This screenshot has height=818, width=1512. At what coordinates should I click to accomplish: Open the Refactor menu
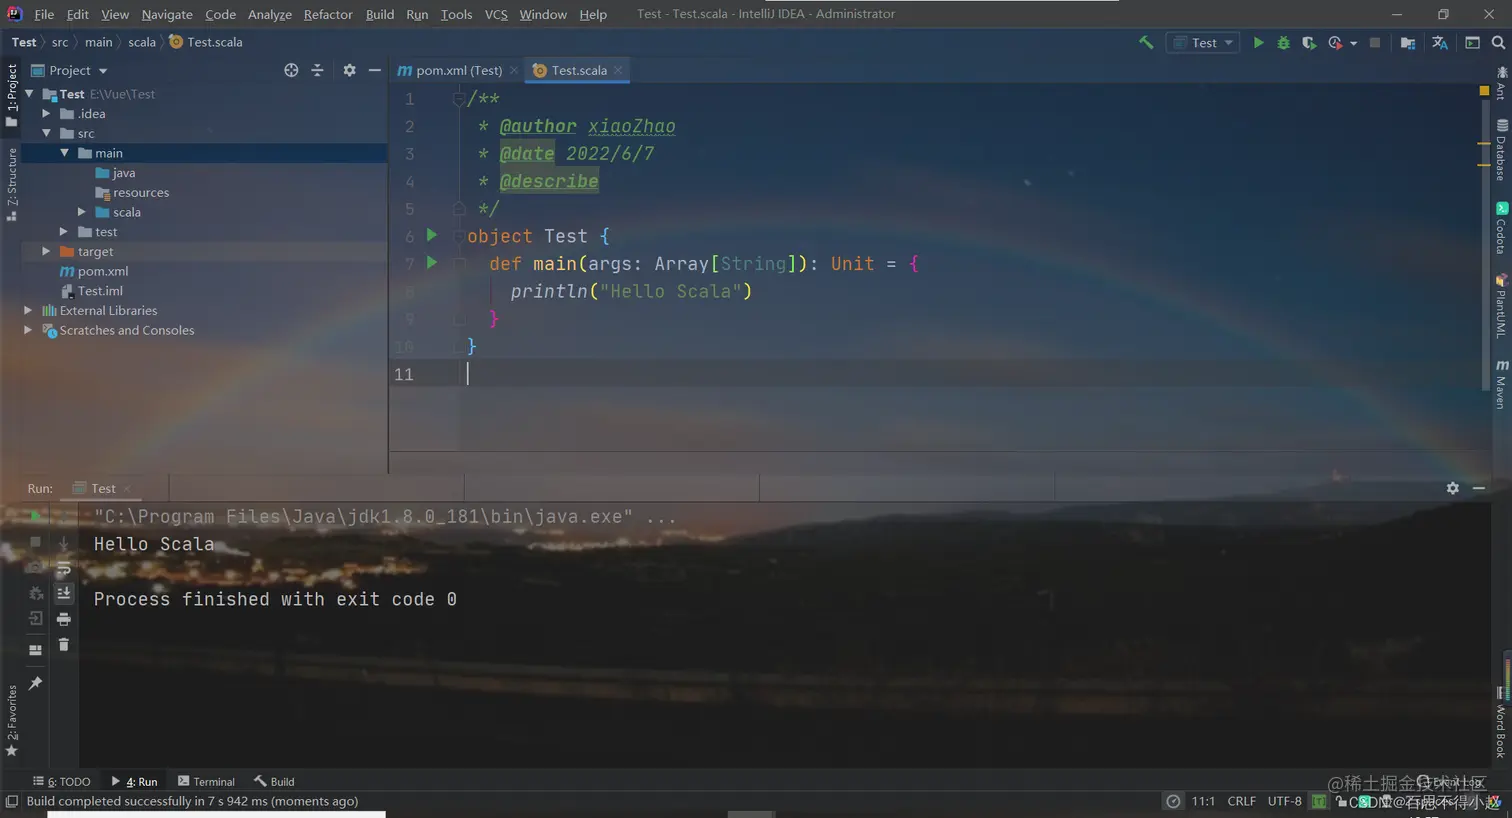click(328, 14)
